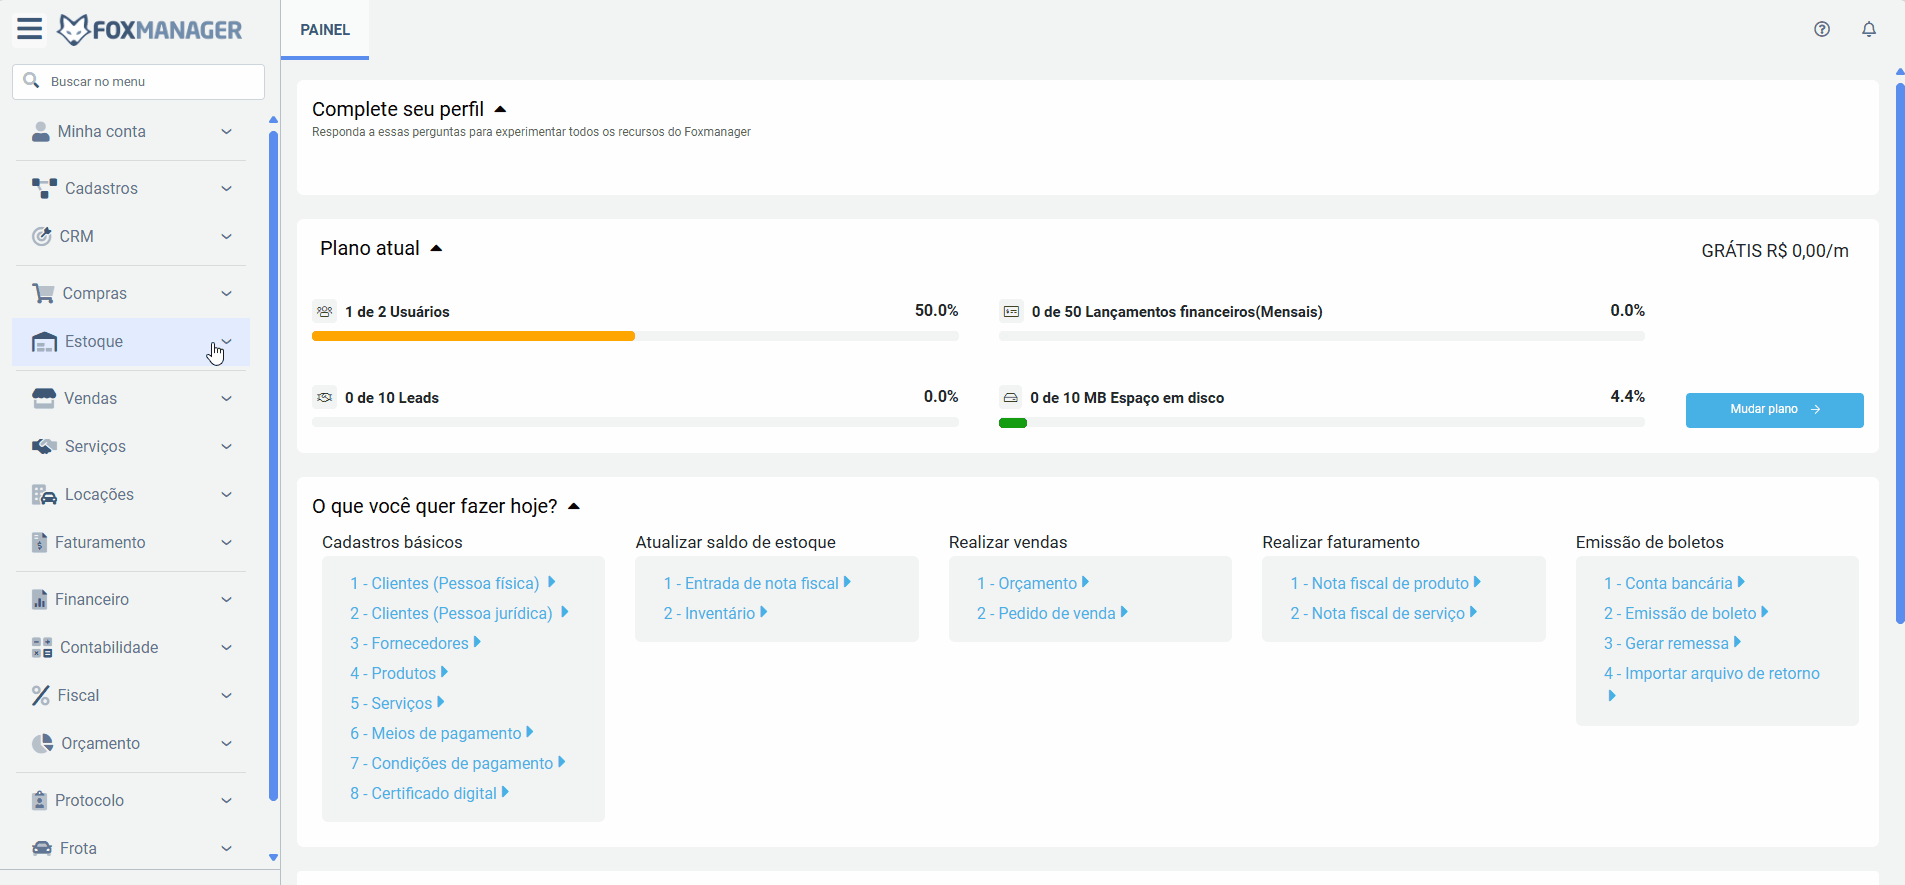
Task: Click the CRM target icon
Action: click(42, 236)
